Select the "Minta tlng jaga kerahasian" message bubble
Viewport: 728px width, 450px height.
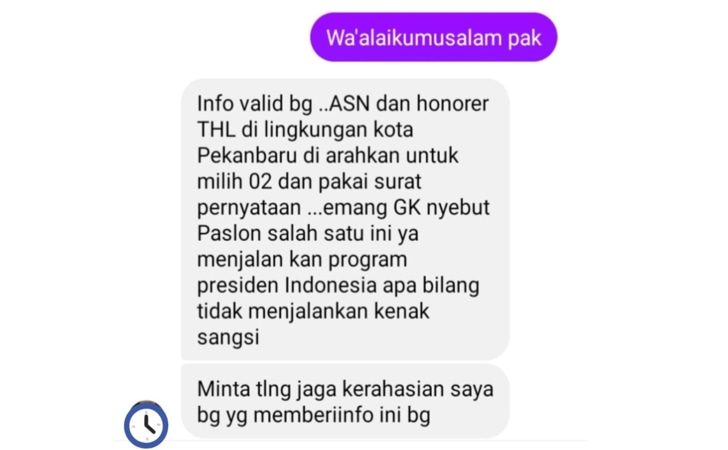tap(345, 401)
